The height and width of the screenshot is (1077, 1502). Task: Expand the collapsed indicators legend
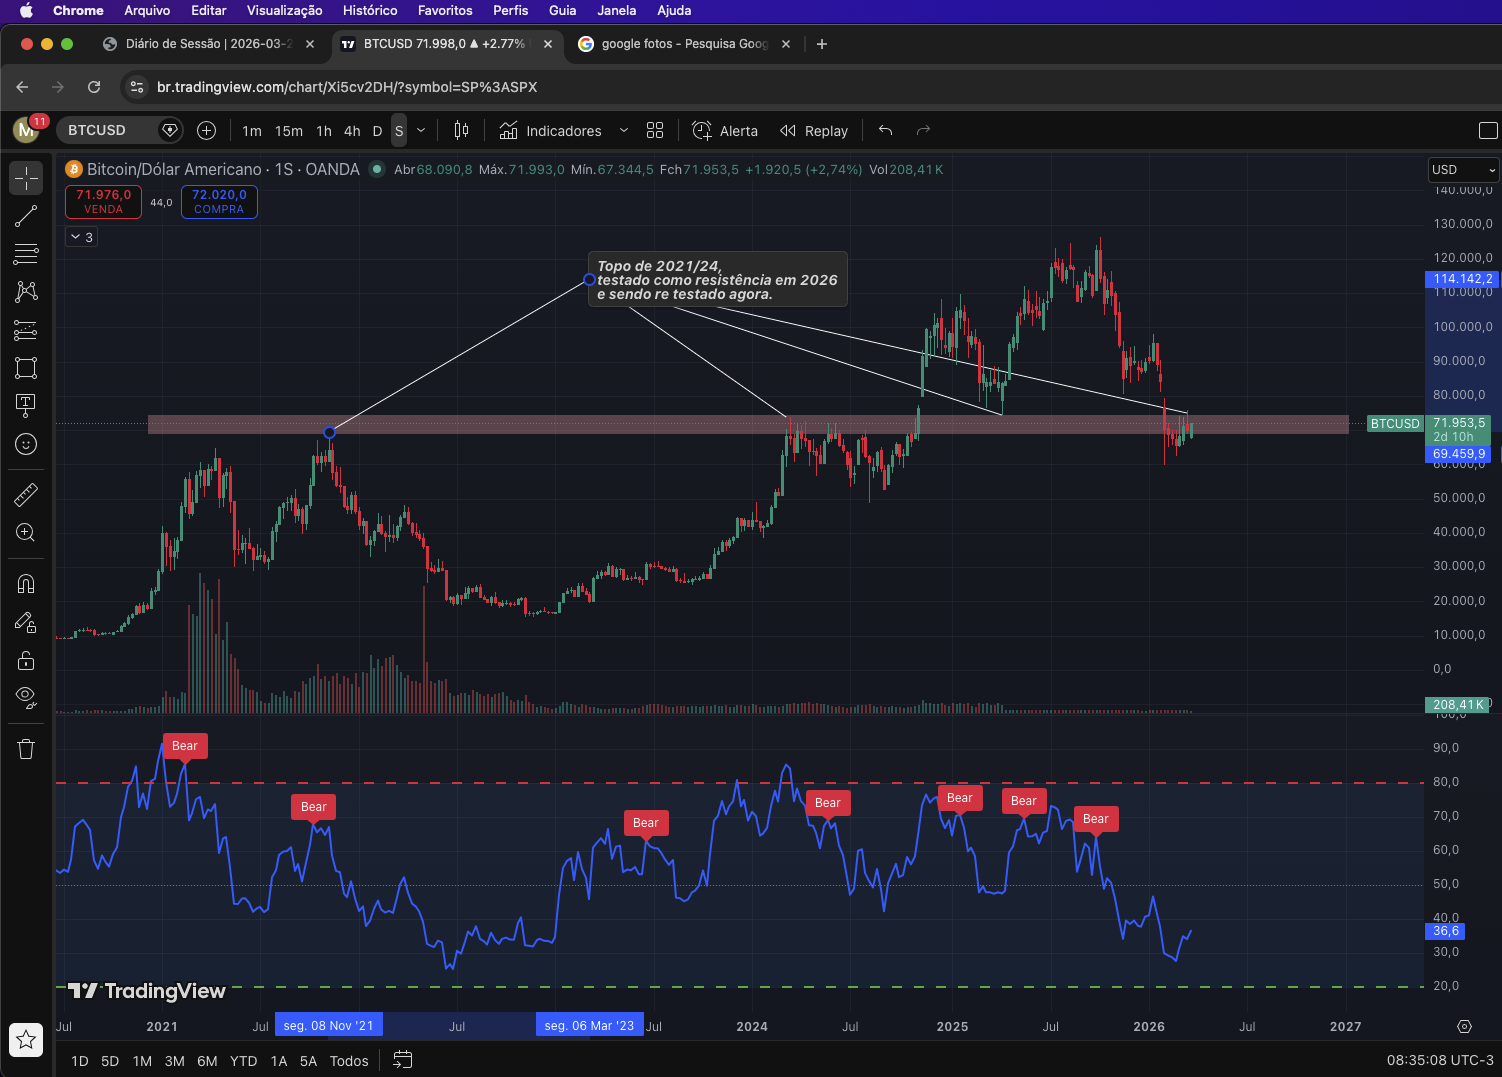(x=81, y=237)
